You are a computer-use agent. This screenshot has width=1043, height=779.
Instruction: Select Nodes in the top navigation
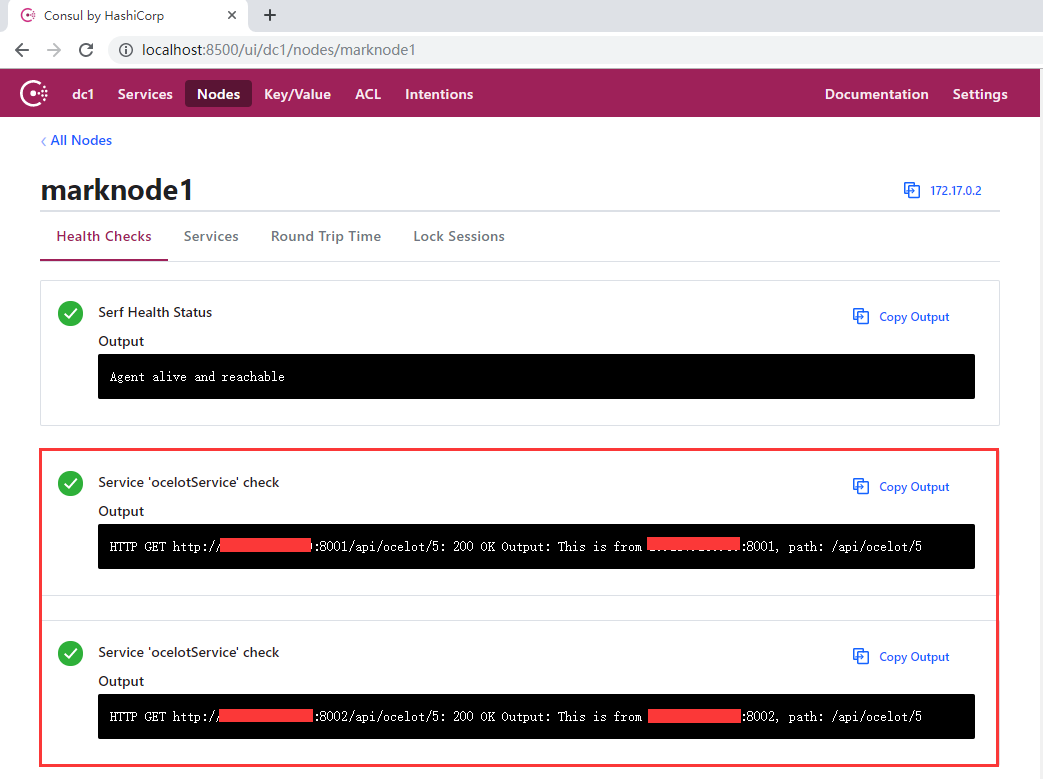(x=218, y=94)
